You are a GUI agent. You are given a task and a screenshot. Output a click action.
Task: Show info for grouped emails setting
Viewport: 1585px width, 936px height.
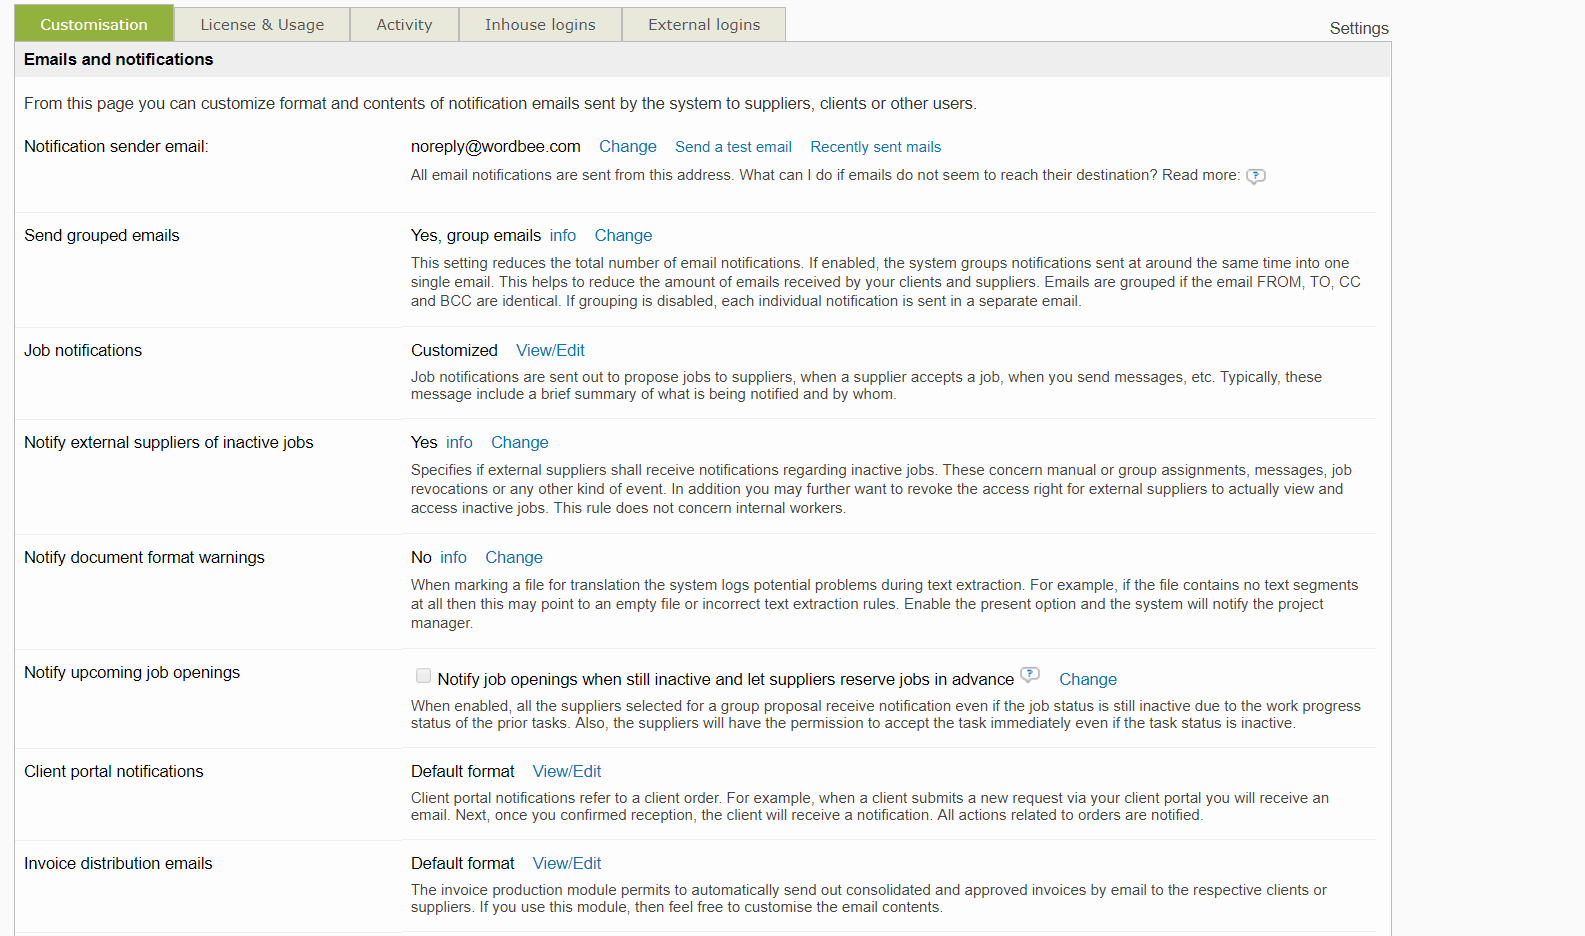point(563,236)
